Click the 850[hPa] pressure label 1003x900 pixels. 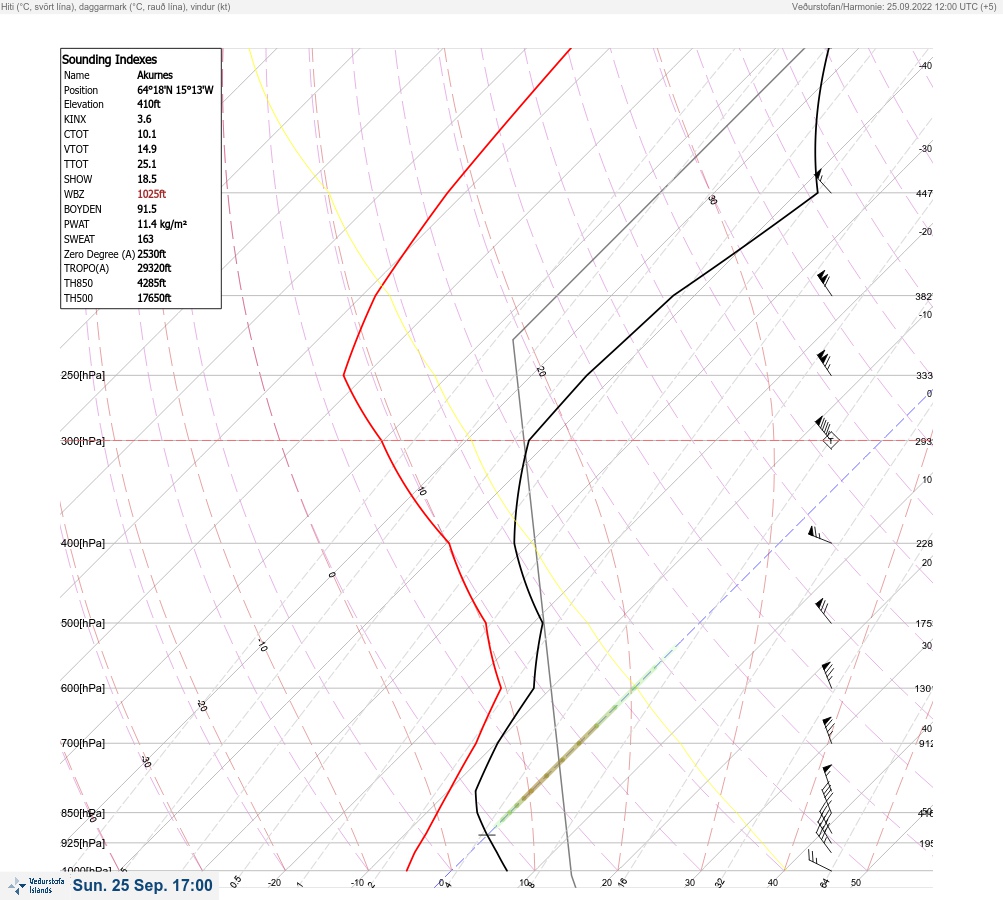[x=83, y=813]
